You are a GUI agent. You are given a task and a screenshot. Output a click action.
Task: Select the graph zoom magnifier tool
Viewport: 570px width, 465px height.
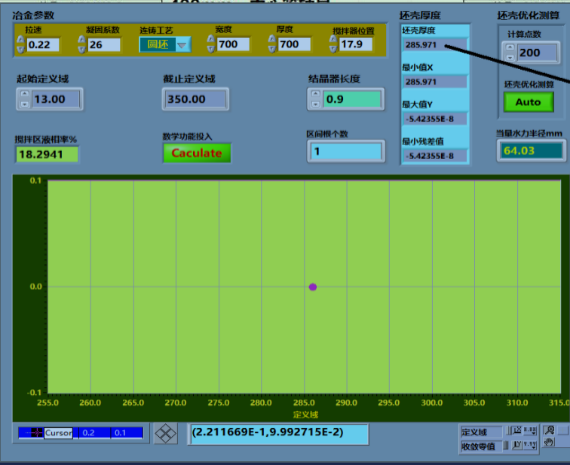(549, 430)
